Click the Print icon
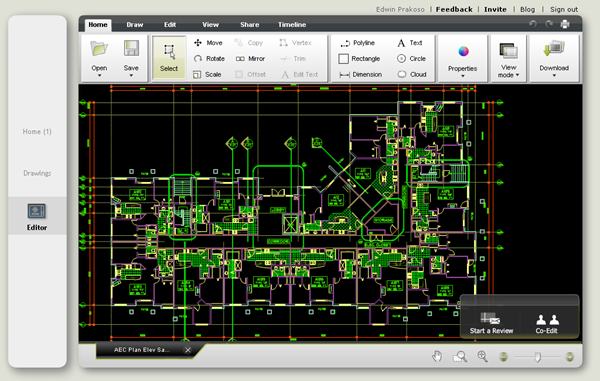Image resolution: width=600 pixels, height=381 pixels. click(565, 24)
